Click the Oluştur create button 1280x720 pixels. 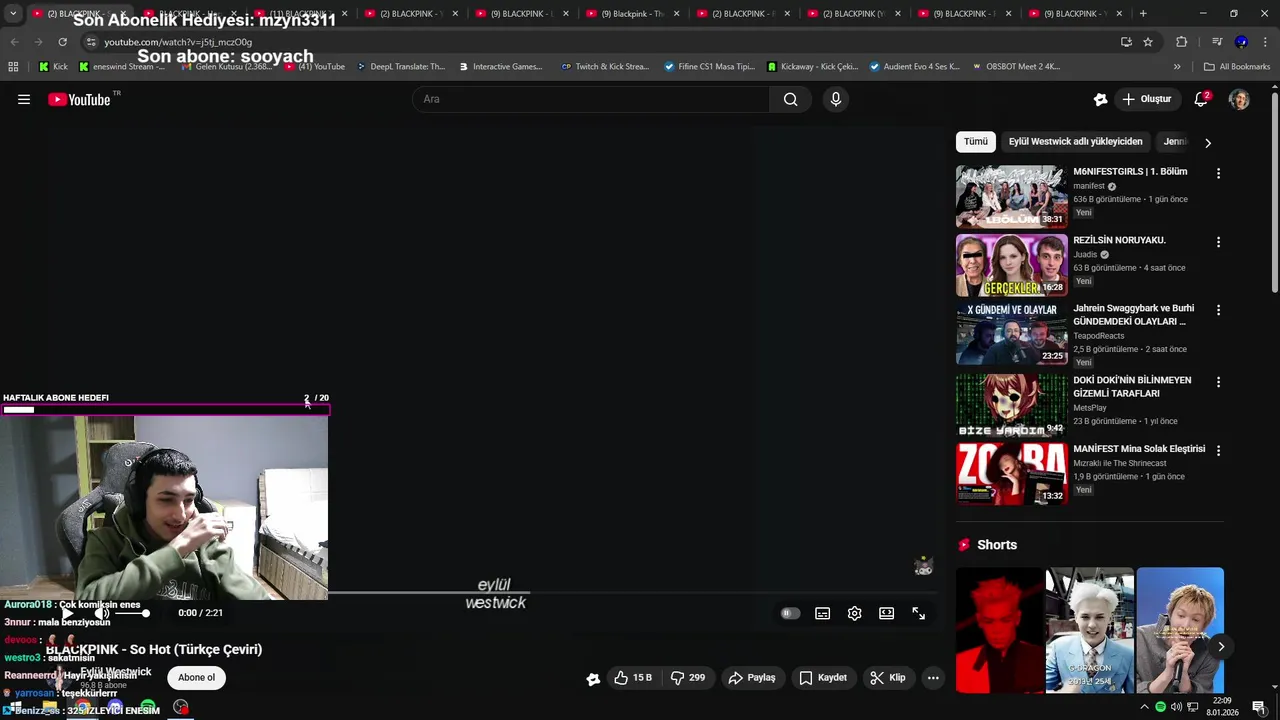[x=1147, y=99]
